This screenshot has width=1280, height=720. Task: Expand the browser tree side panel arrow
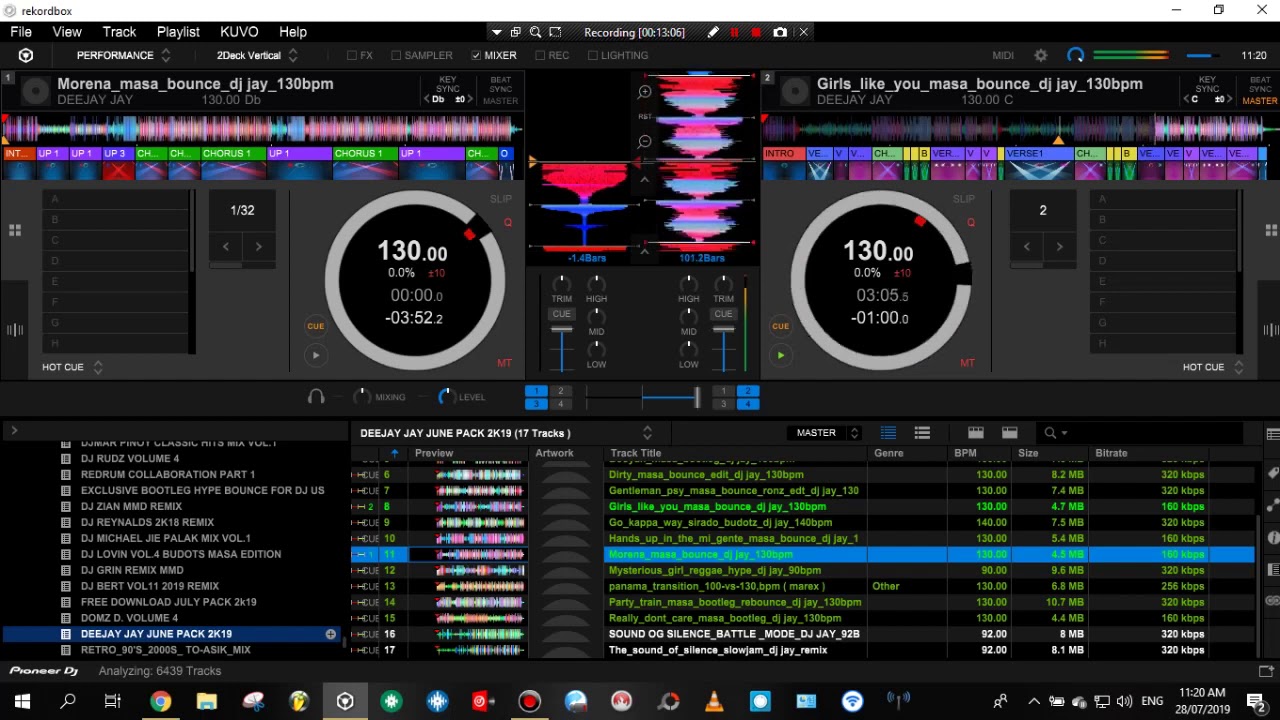tap(14, 431)
